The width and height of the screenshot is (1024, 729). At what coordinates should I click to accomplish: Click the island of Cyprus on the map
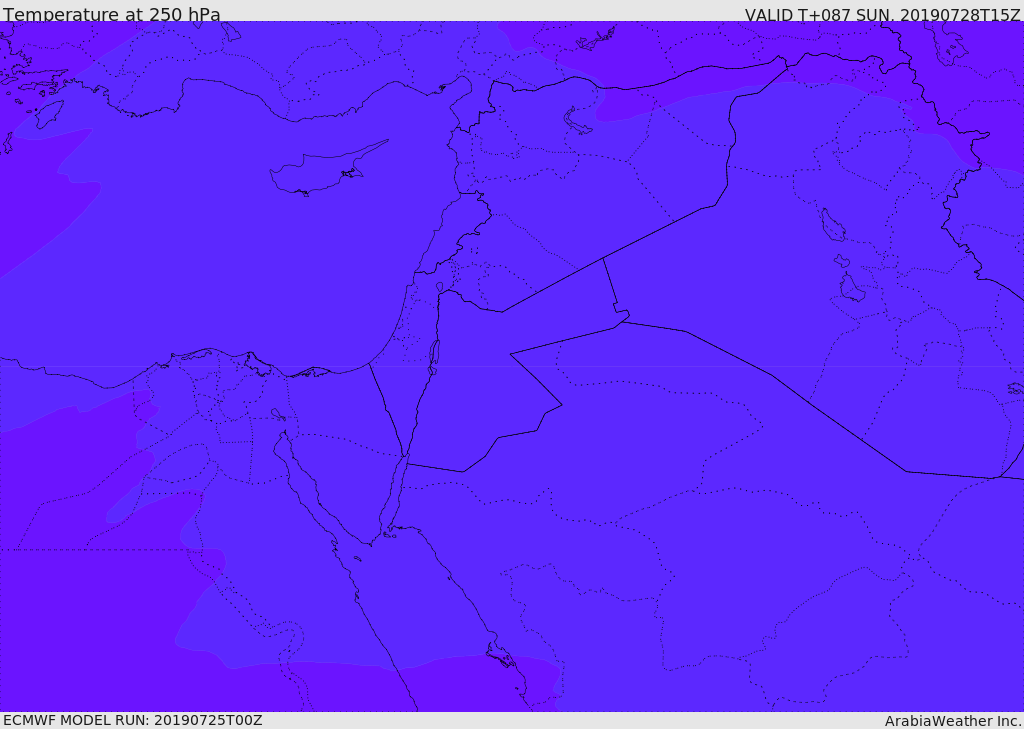[323, 171]
